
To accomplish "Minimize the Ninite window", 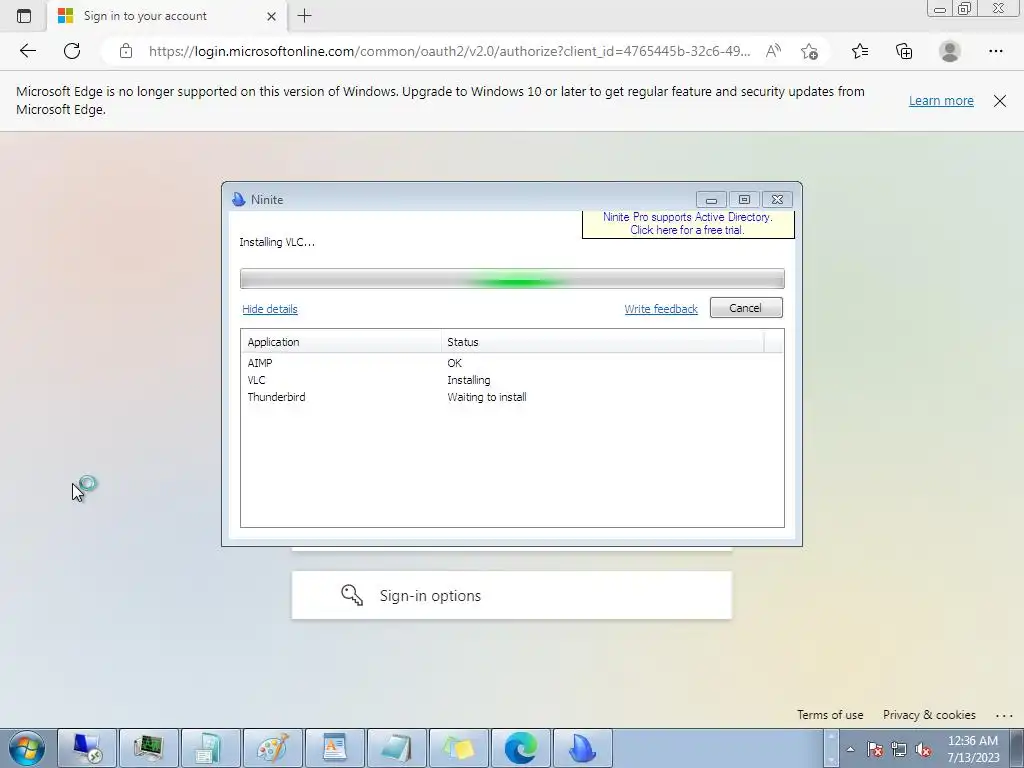I will click(x=711, y=199).
